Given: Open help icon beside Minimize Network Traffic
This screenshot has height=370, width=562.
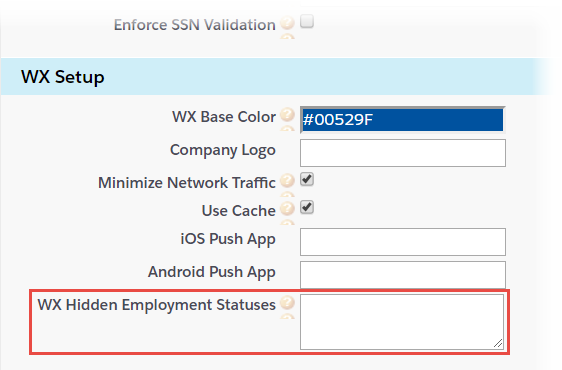Looking at the screenshot, I should coord(287,181).
